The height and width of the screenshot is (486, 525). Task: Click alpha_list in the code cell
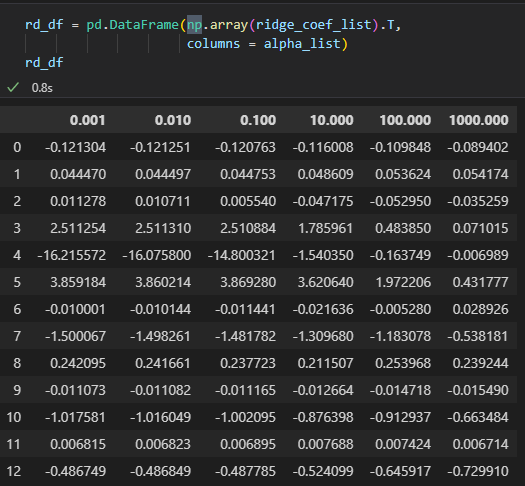click(302, 44)
